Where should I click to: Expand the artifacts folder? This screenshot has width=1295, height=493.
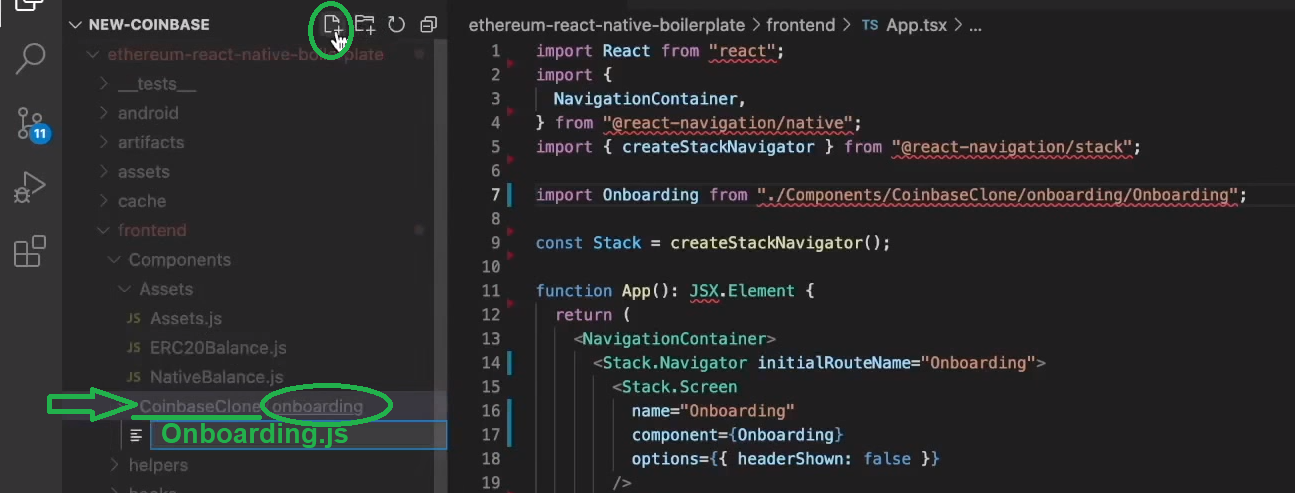pos(151,142)
